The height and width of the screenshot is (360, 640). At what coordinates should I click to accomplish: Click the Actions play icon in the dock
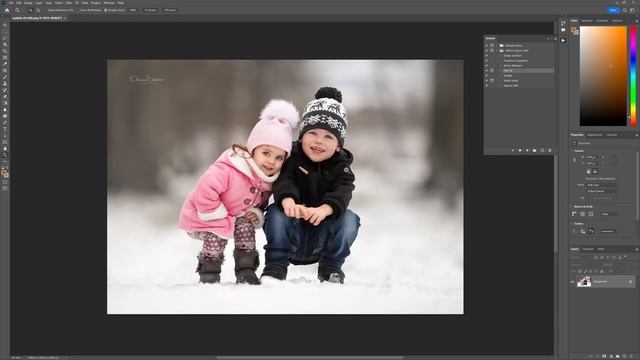[x=563, y=40]
